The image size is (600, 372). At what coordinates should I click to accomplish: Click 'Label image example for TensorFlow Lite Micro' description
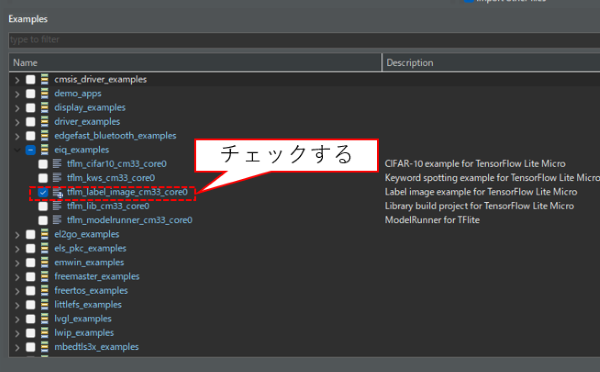click(x=481, y=192)
